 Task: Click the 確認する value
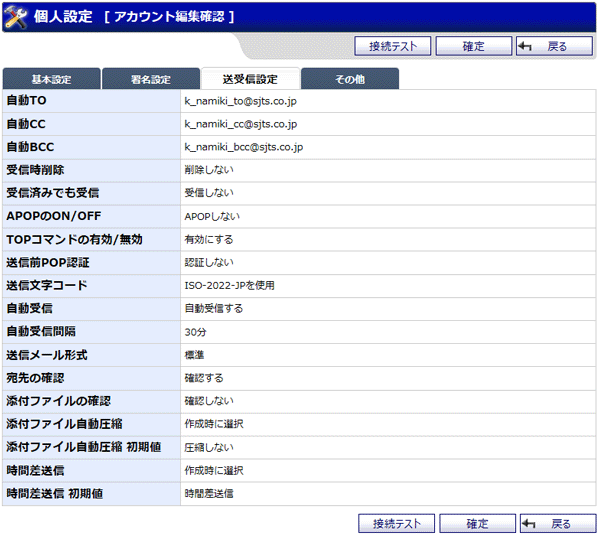coord(204,378)
